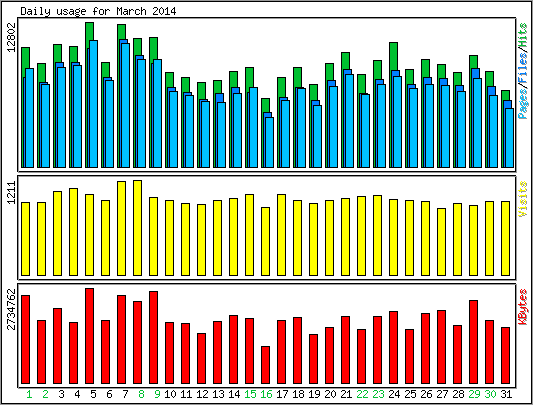Click the red KBytes bar for day 31
533x405 pixels.
click(x=505, y=355)
